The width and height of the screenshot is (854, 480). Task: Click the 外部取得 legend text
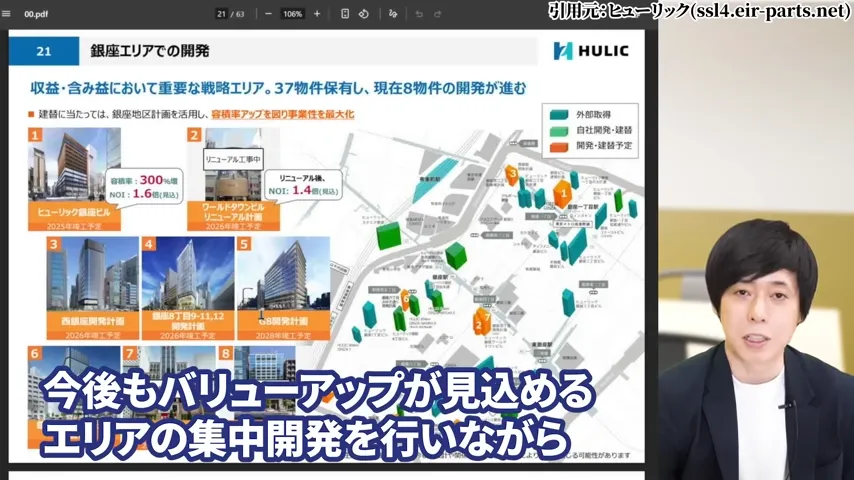593,114
